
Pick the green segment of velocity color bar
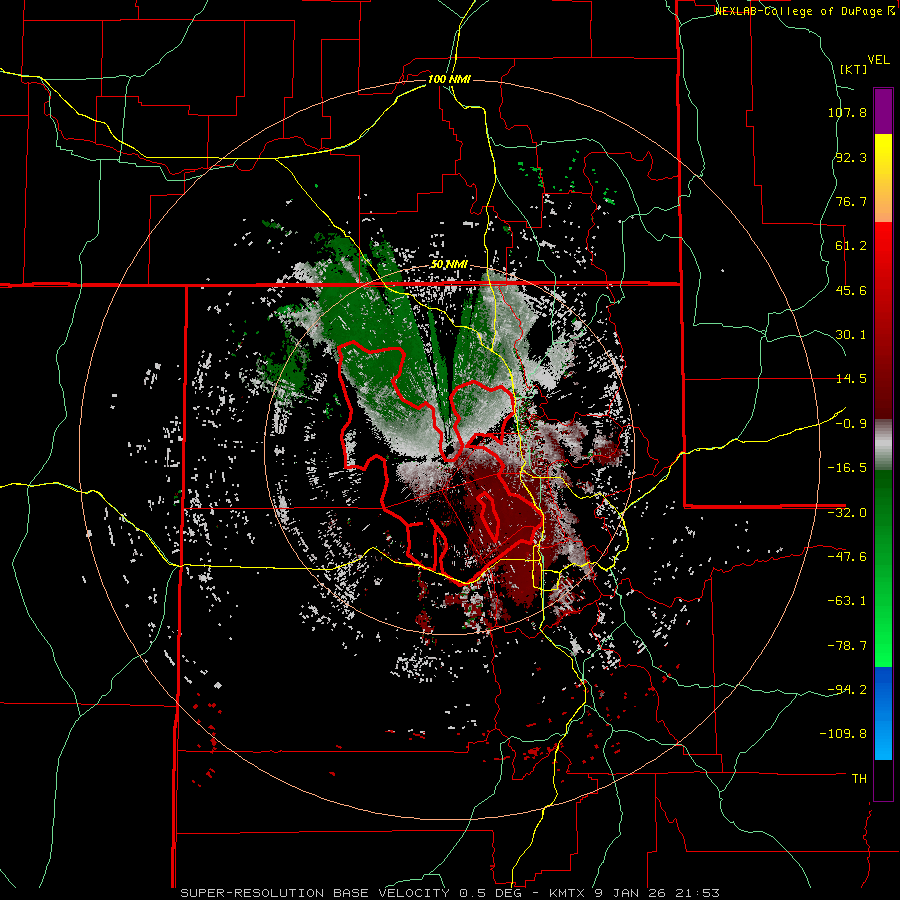point(883,568)
